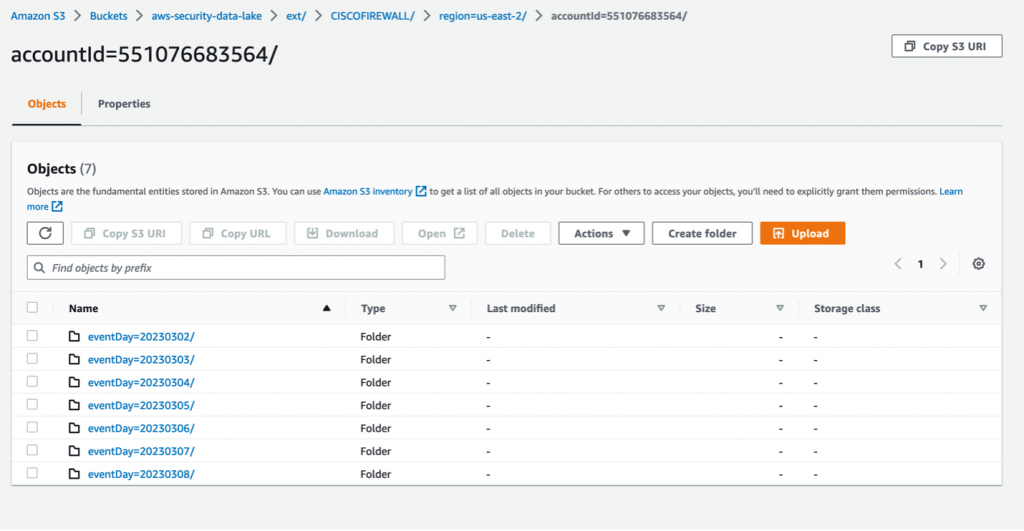Click the refresh objects icon button
This screenshot has height=531, width=1024.
pos(45,233)
